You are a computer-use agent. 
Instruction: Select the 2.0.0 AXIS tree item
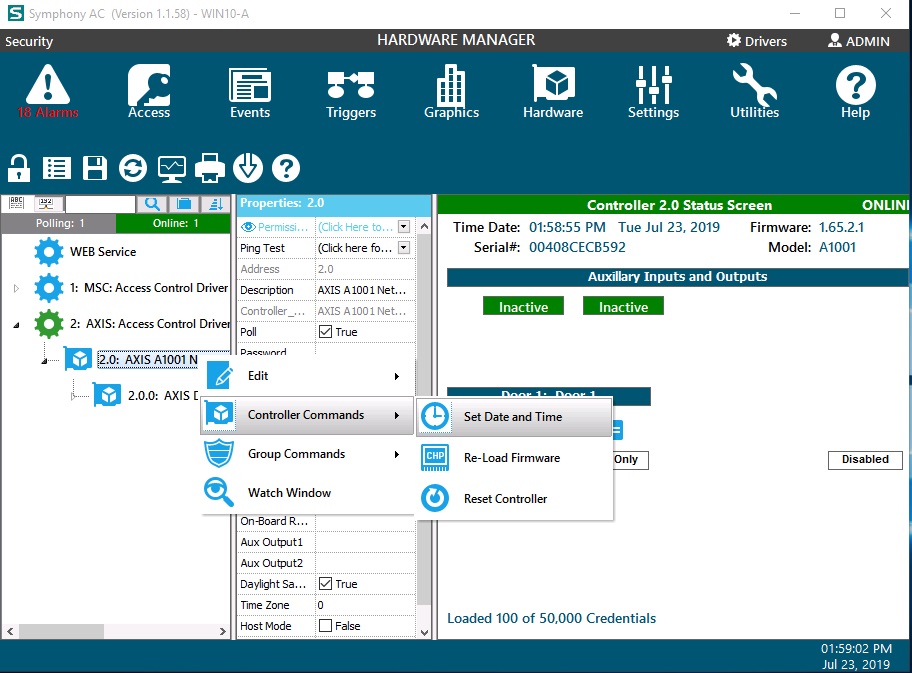click(163, 396)
